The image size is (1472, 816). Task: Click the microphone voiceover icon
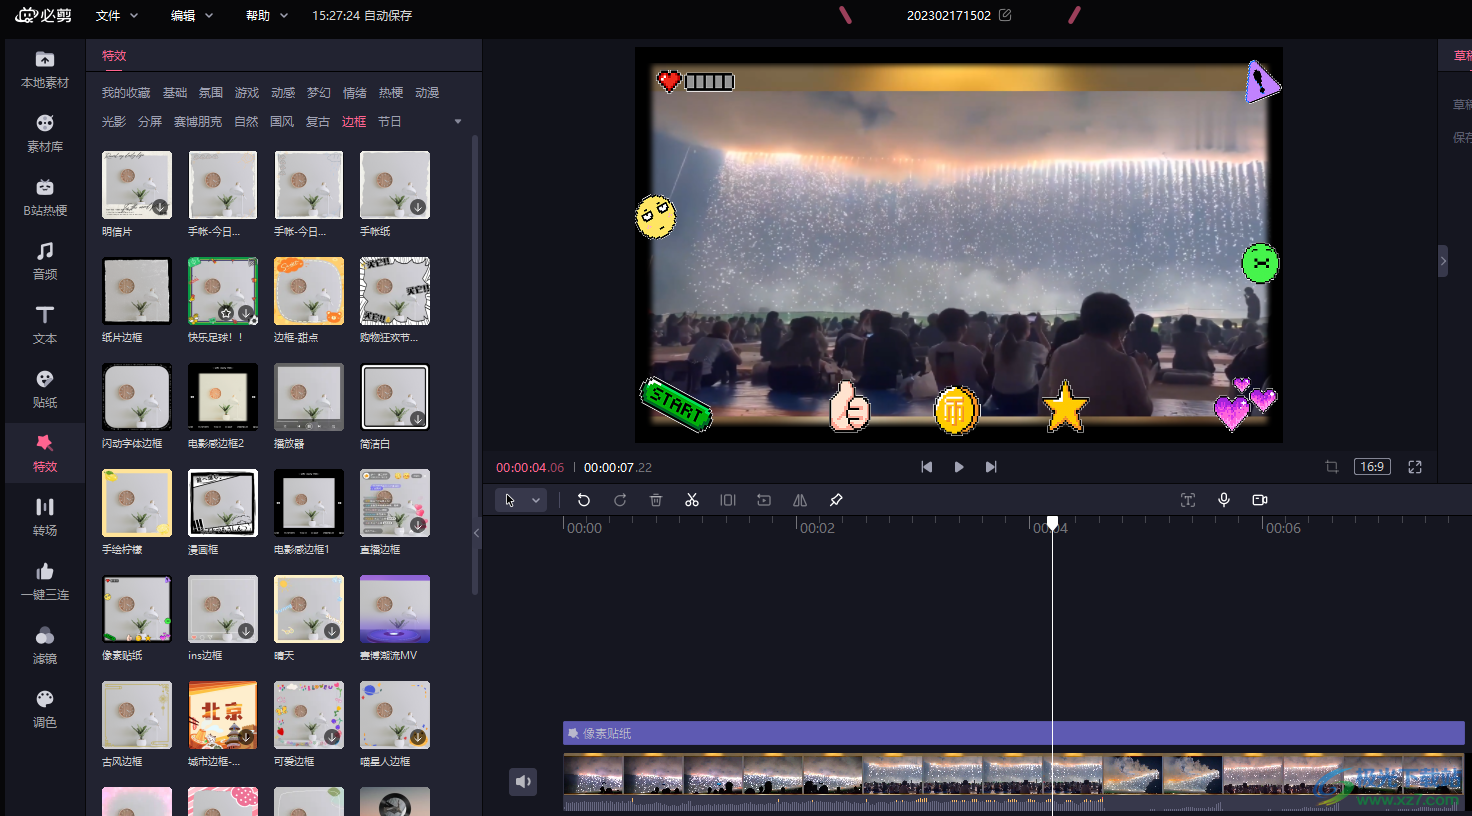tap(1224, 500)
